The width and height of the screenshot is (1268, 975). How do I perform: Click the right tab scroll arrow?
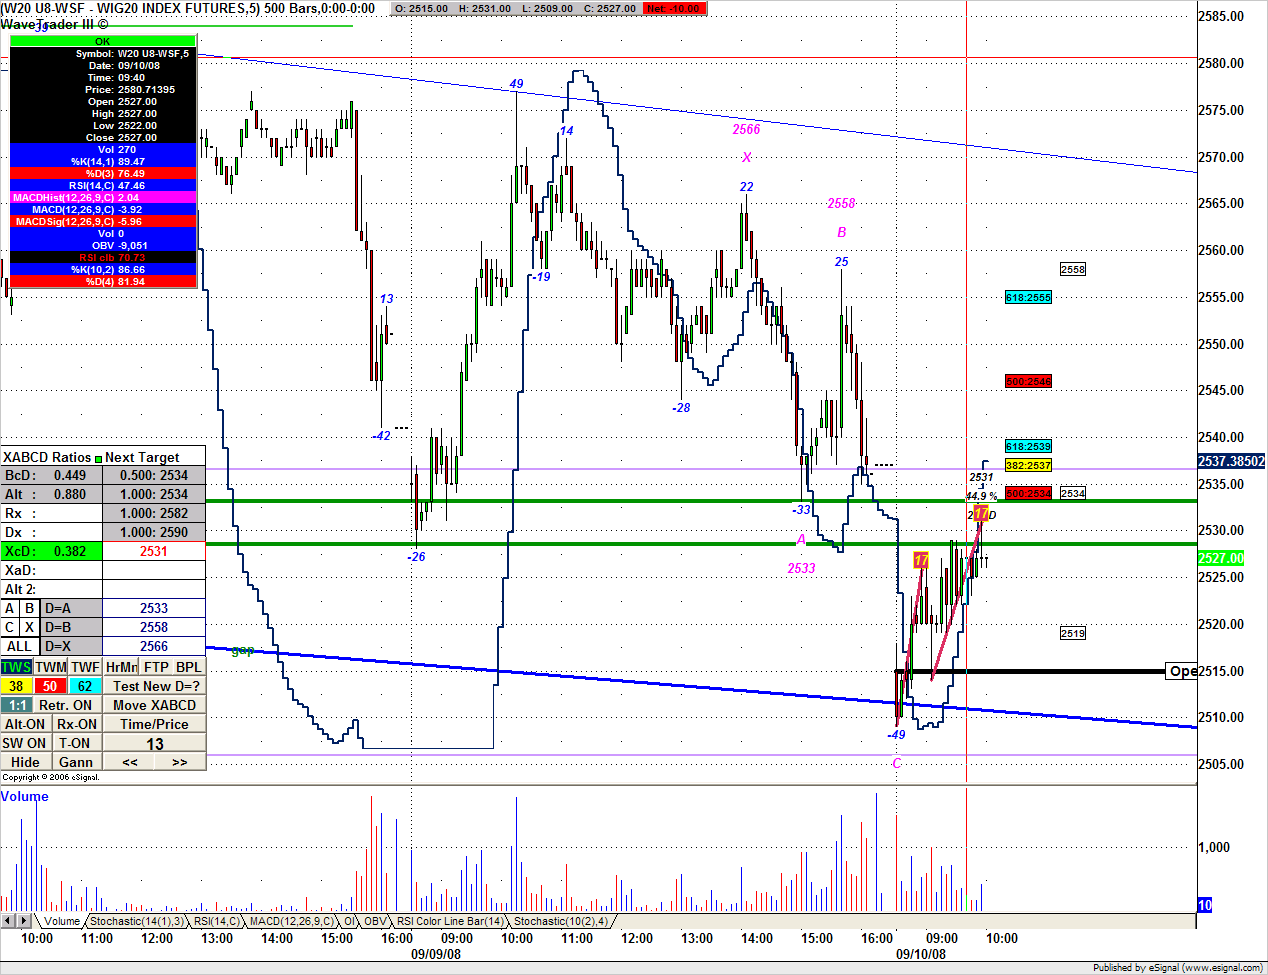pos(24,921)
